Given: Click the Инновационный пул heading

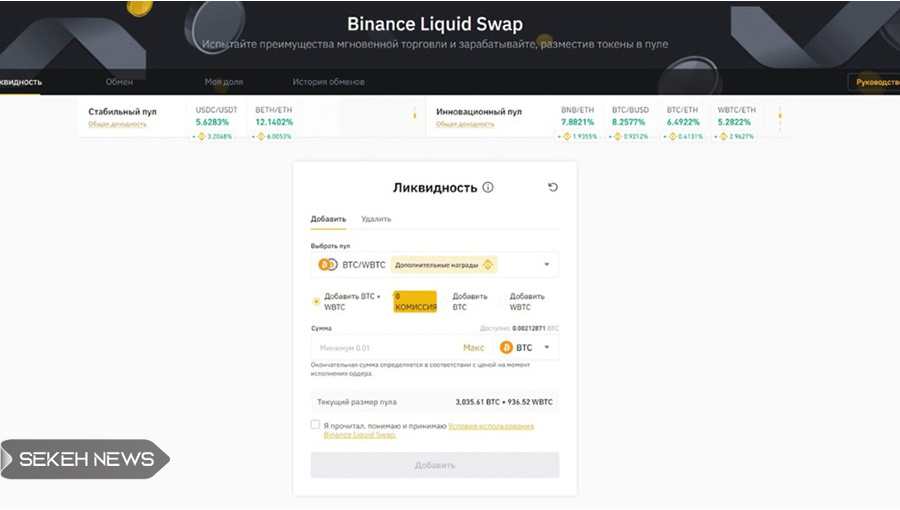Looking at the screenshot, I should click(479, 111).
